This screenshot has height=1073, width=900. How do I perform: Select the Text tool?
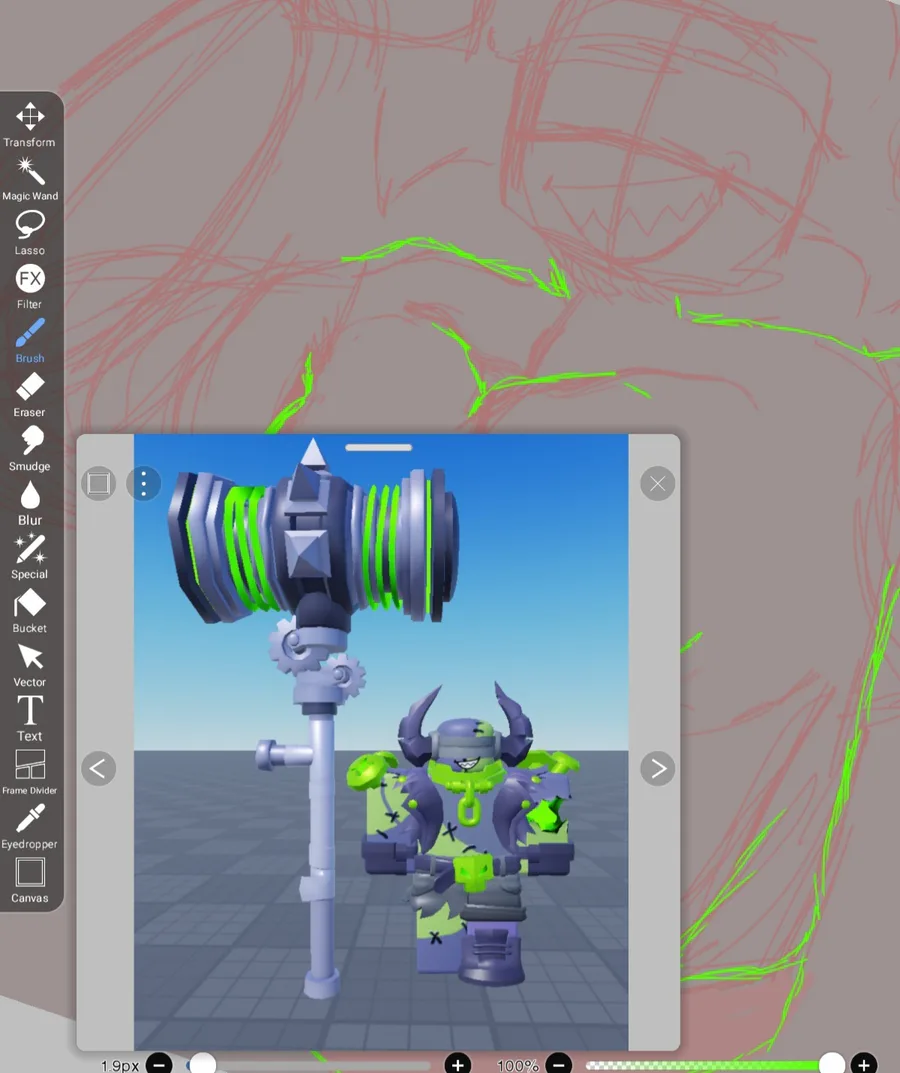click(29, 719)
